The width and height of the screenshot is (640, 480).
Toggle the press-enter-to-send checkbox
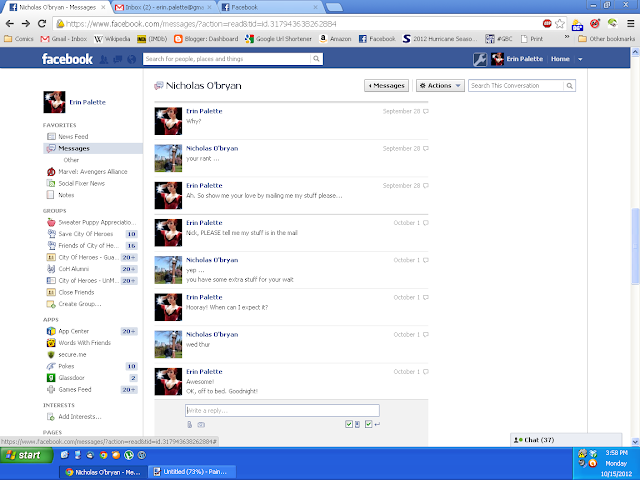point(368,424)
